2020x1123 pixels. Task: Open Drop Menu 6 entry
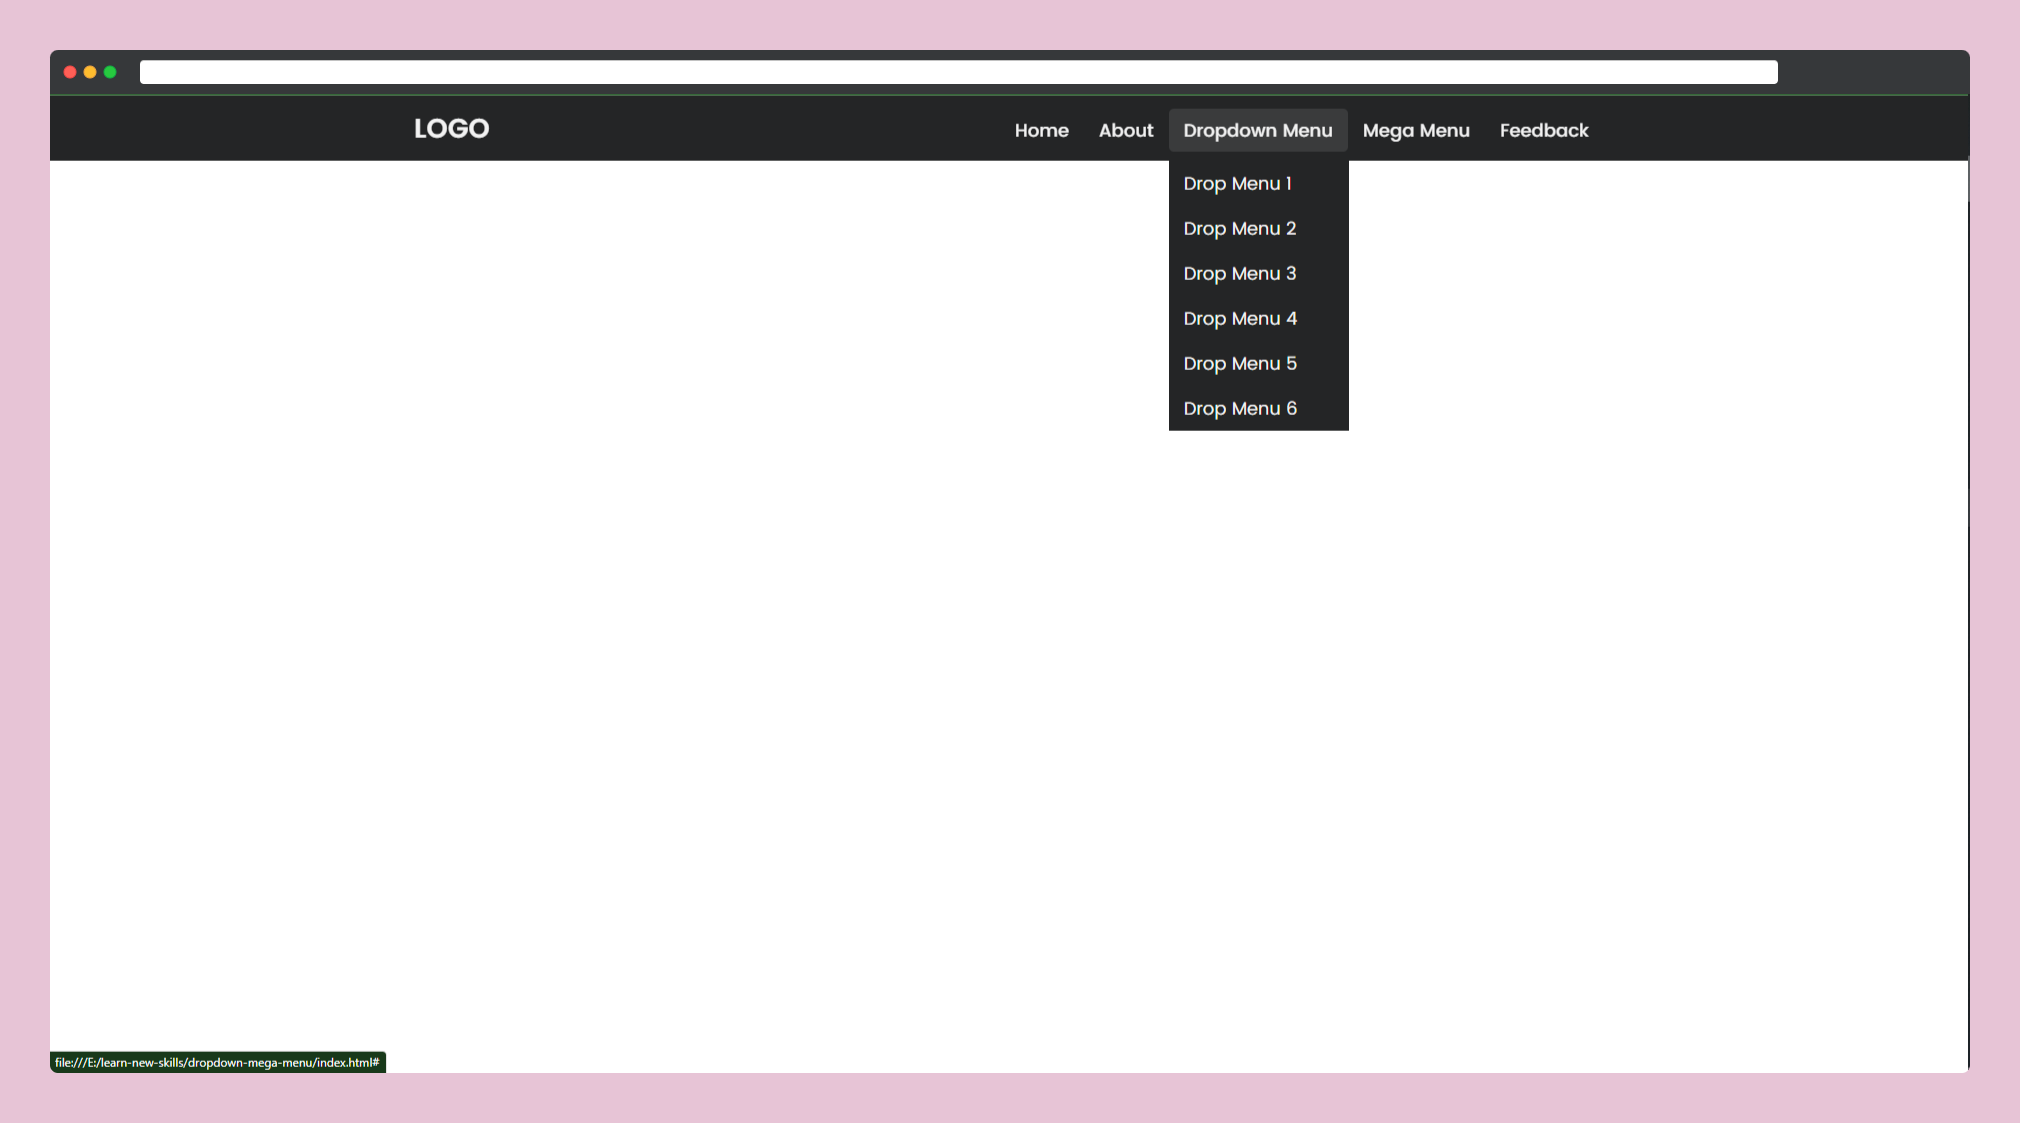1239,409
